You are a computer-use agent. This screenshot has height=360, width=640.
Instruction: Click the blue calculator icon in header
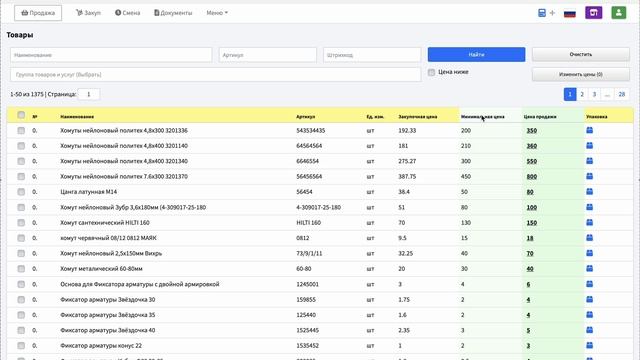(x=542, y=13)
